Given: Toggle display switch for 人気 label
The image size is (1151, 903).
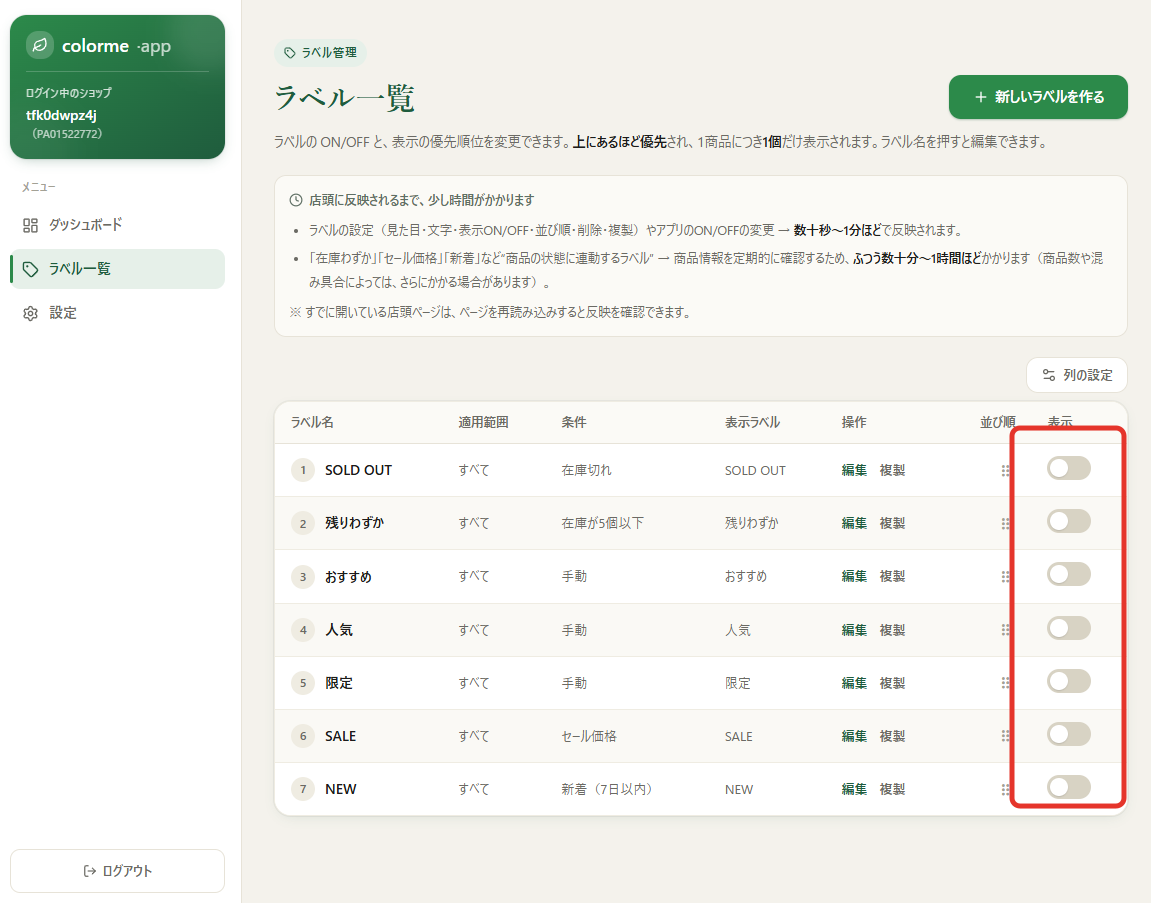Looking at the screenshot, I should (1068, 628).
